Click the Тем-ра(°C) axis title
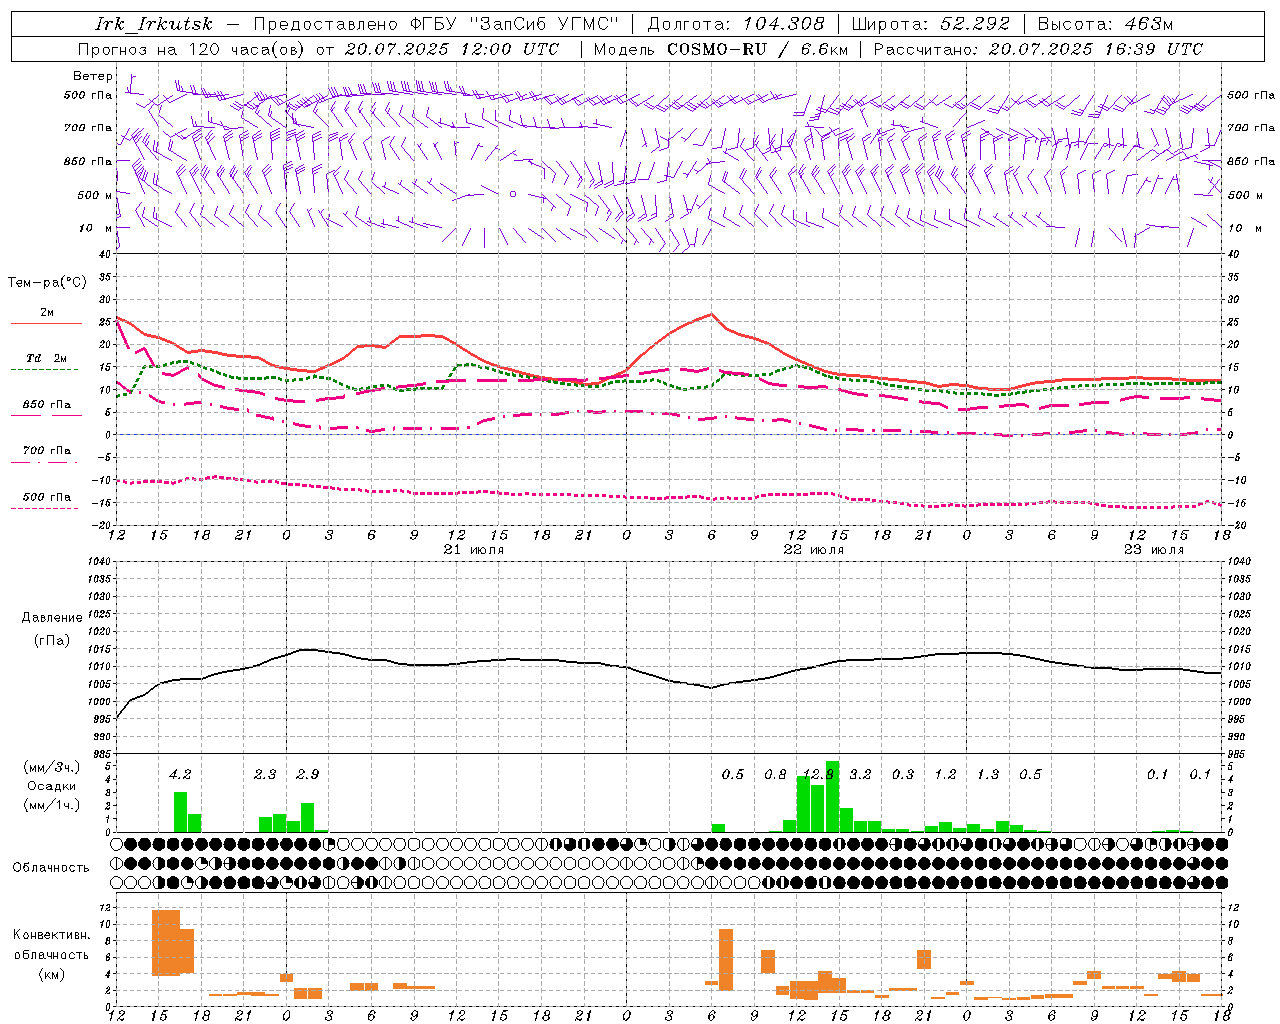Viewport: 1280px width, 1024px height. coord(47,283)
